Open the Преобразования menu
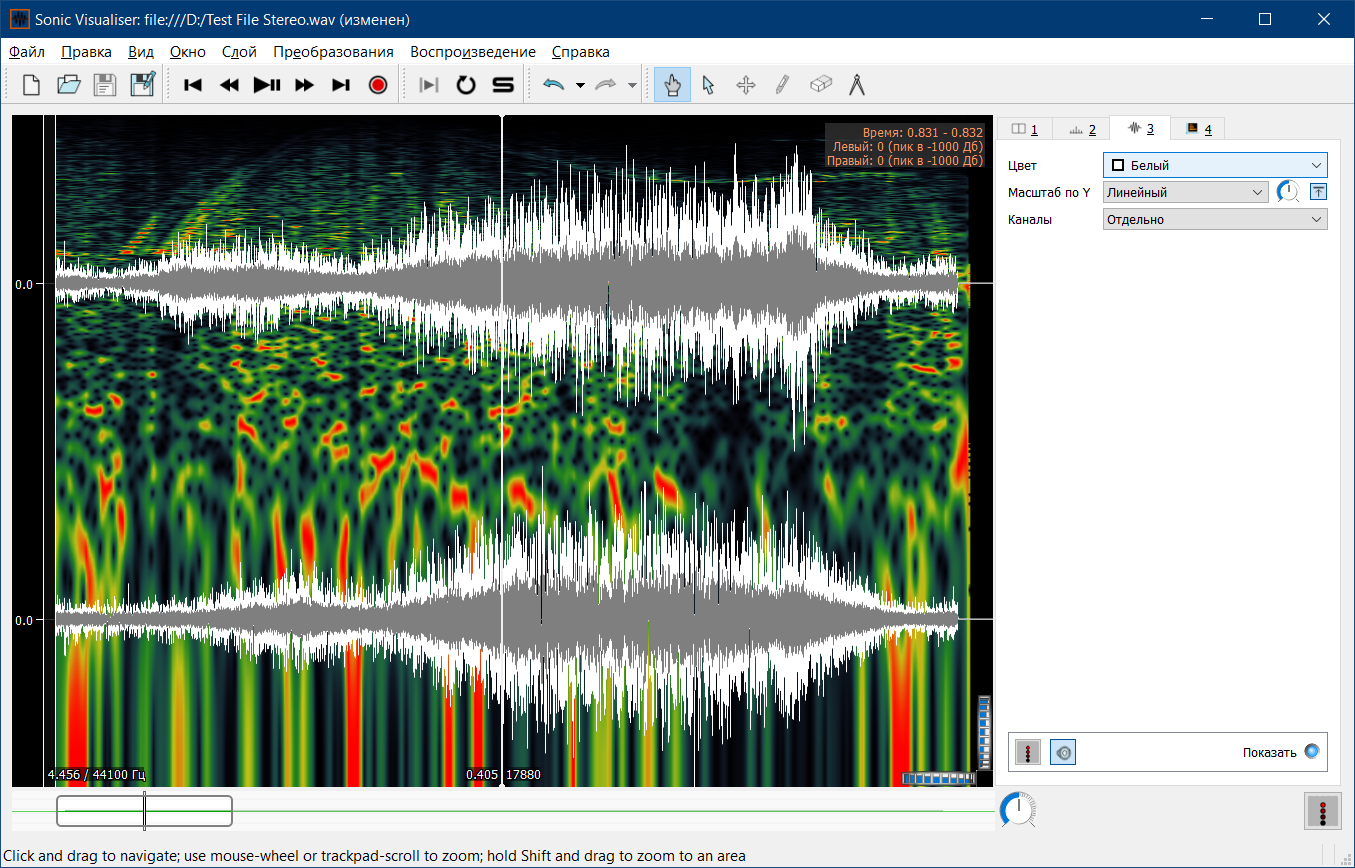This screenshot has height=868, width=1355. [x=333, y=52]
